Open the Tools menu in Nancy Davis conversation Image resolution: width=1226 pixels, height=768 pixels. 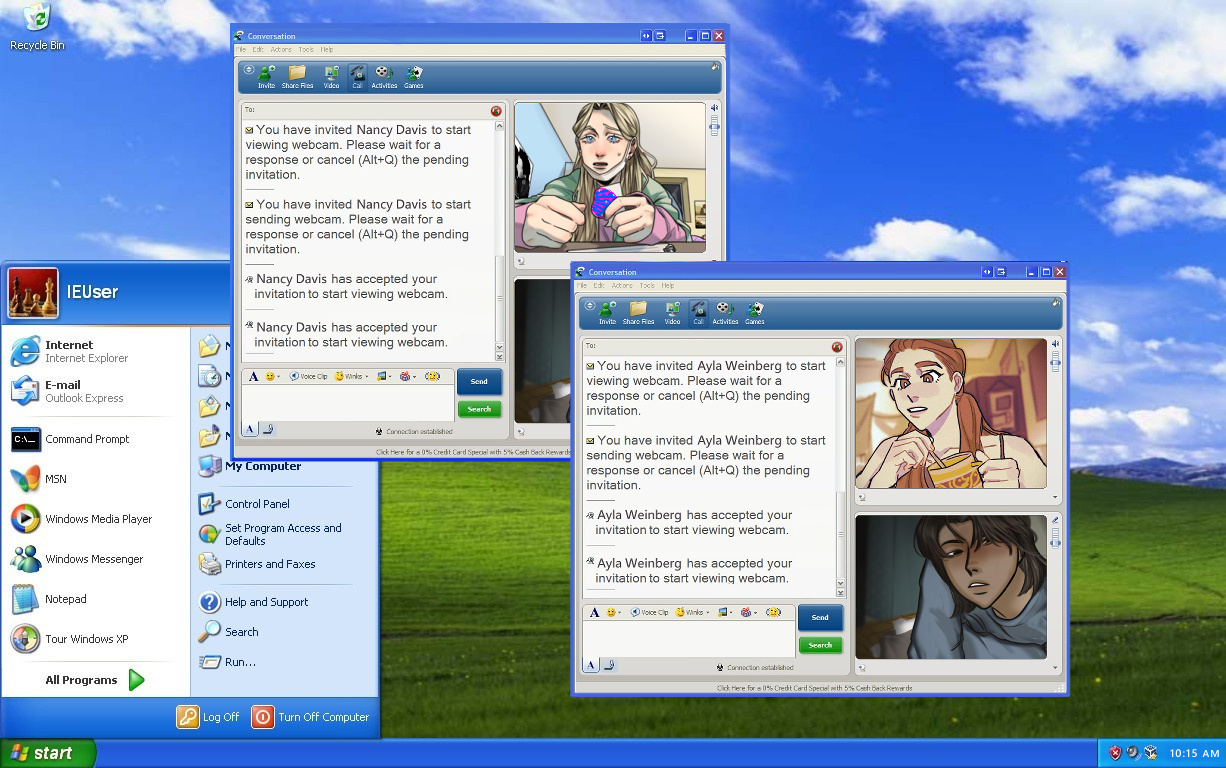[x=306, y=50]
